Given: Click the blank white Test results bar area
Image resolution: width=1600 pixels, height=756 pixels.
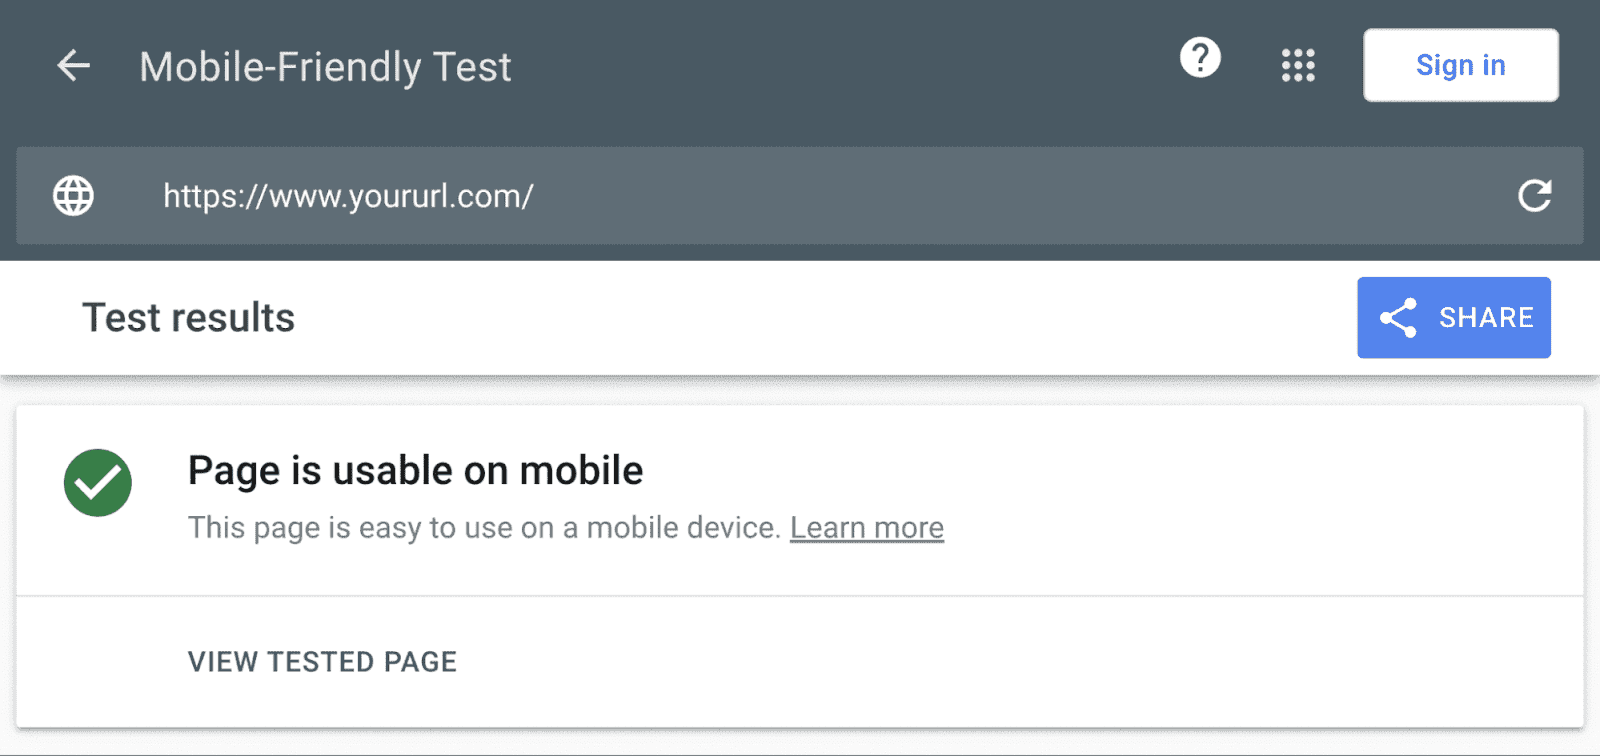Looking at the screenshot, I should pos(820,318).
